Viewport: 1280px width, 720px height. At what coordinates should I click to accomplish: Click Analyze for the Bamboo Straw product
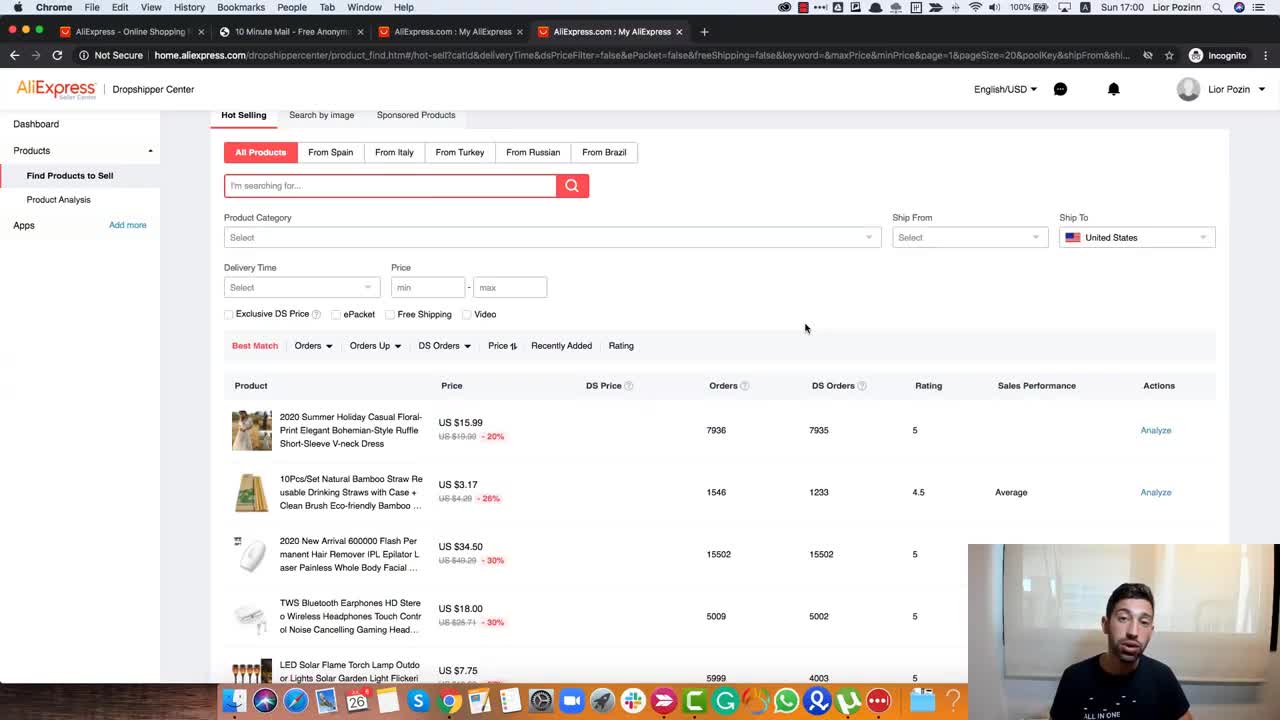(1155, 492)
